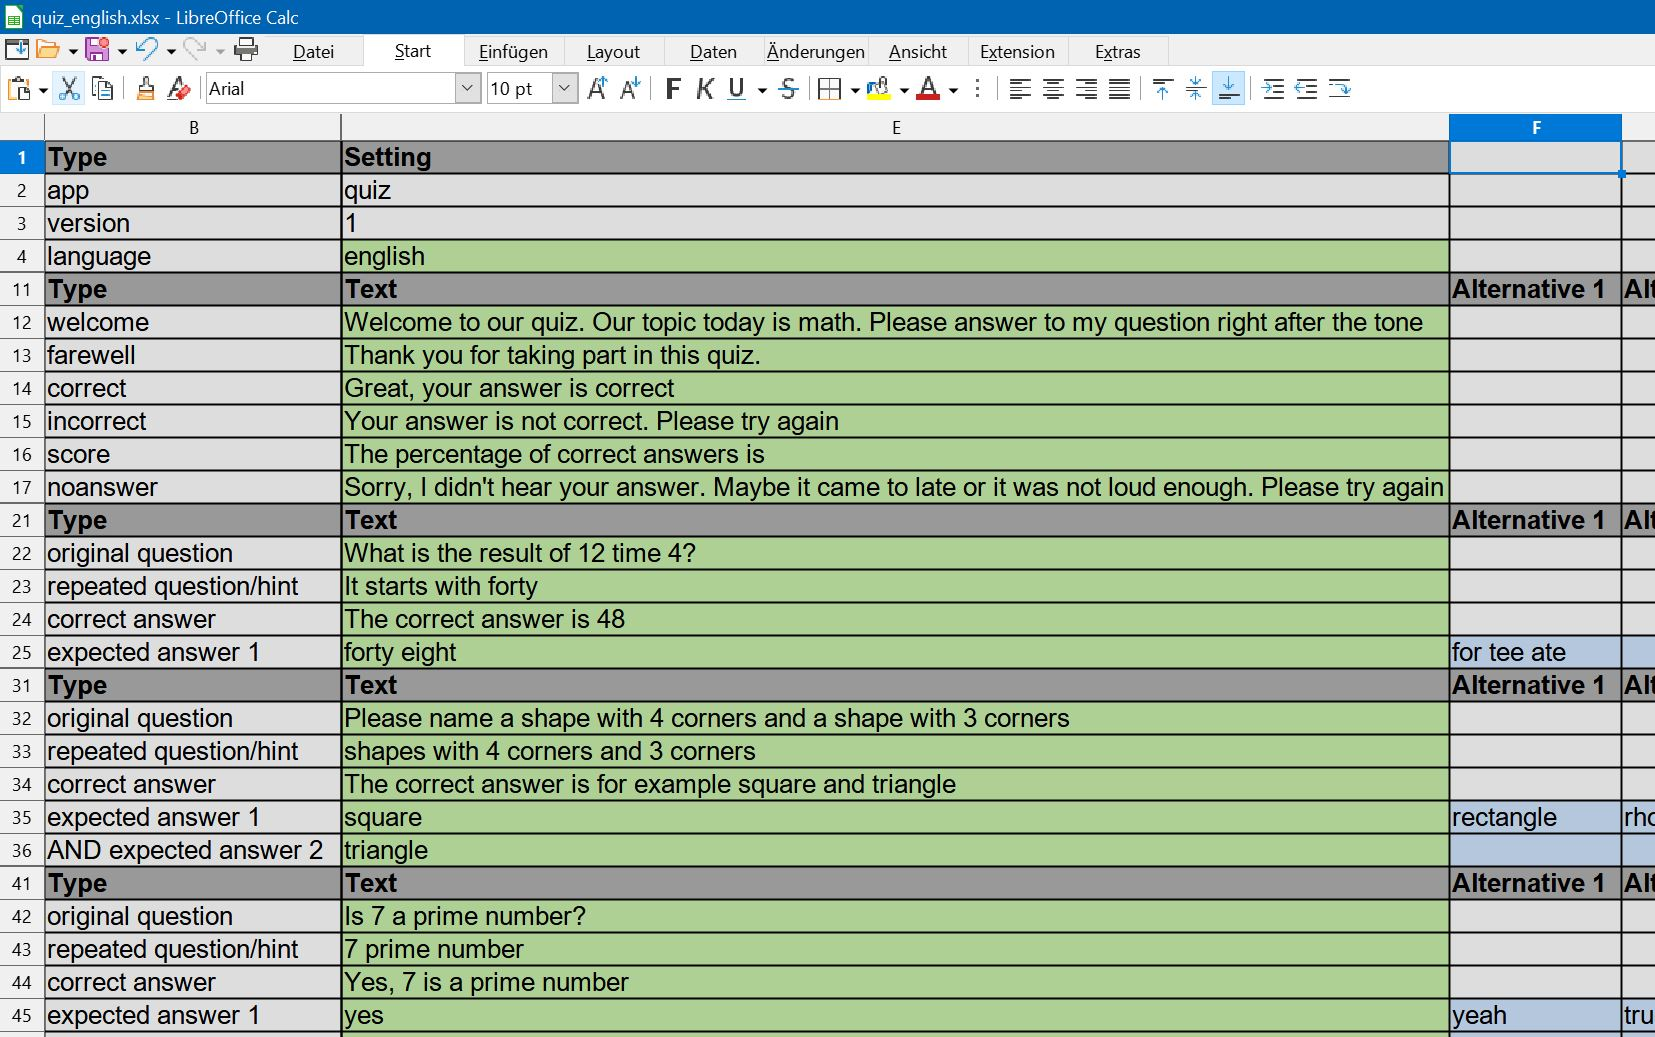The image size is (1655, 1037).
Task: Select the cell reading 'english'
Action: tap(895, 256)
